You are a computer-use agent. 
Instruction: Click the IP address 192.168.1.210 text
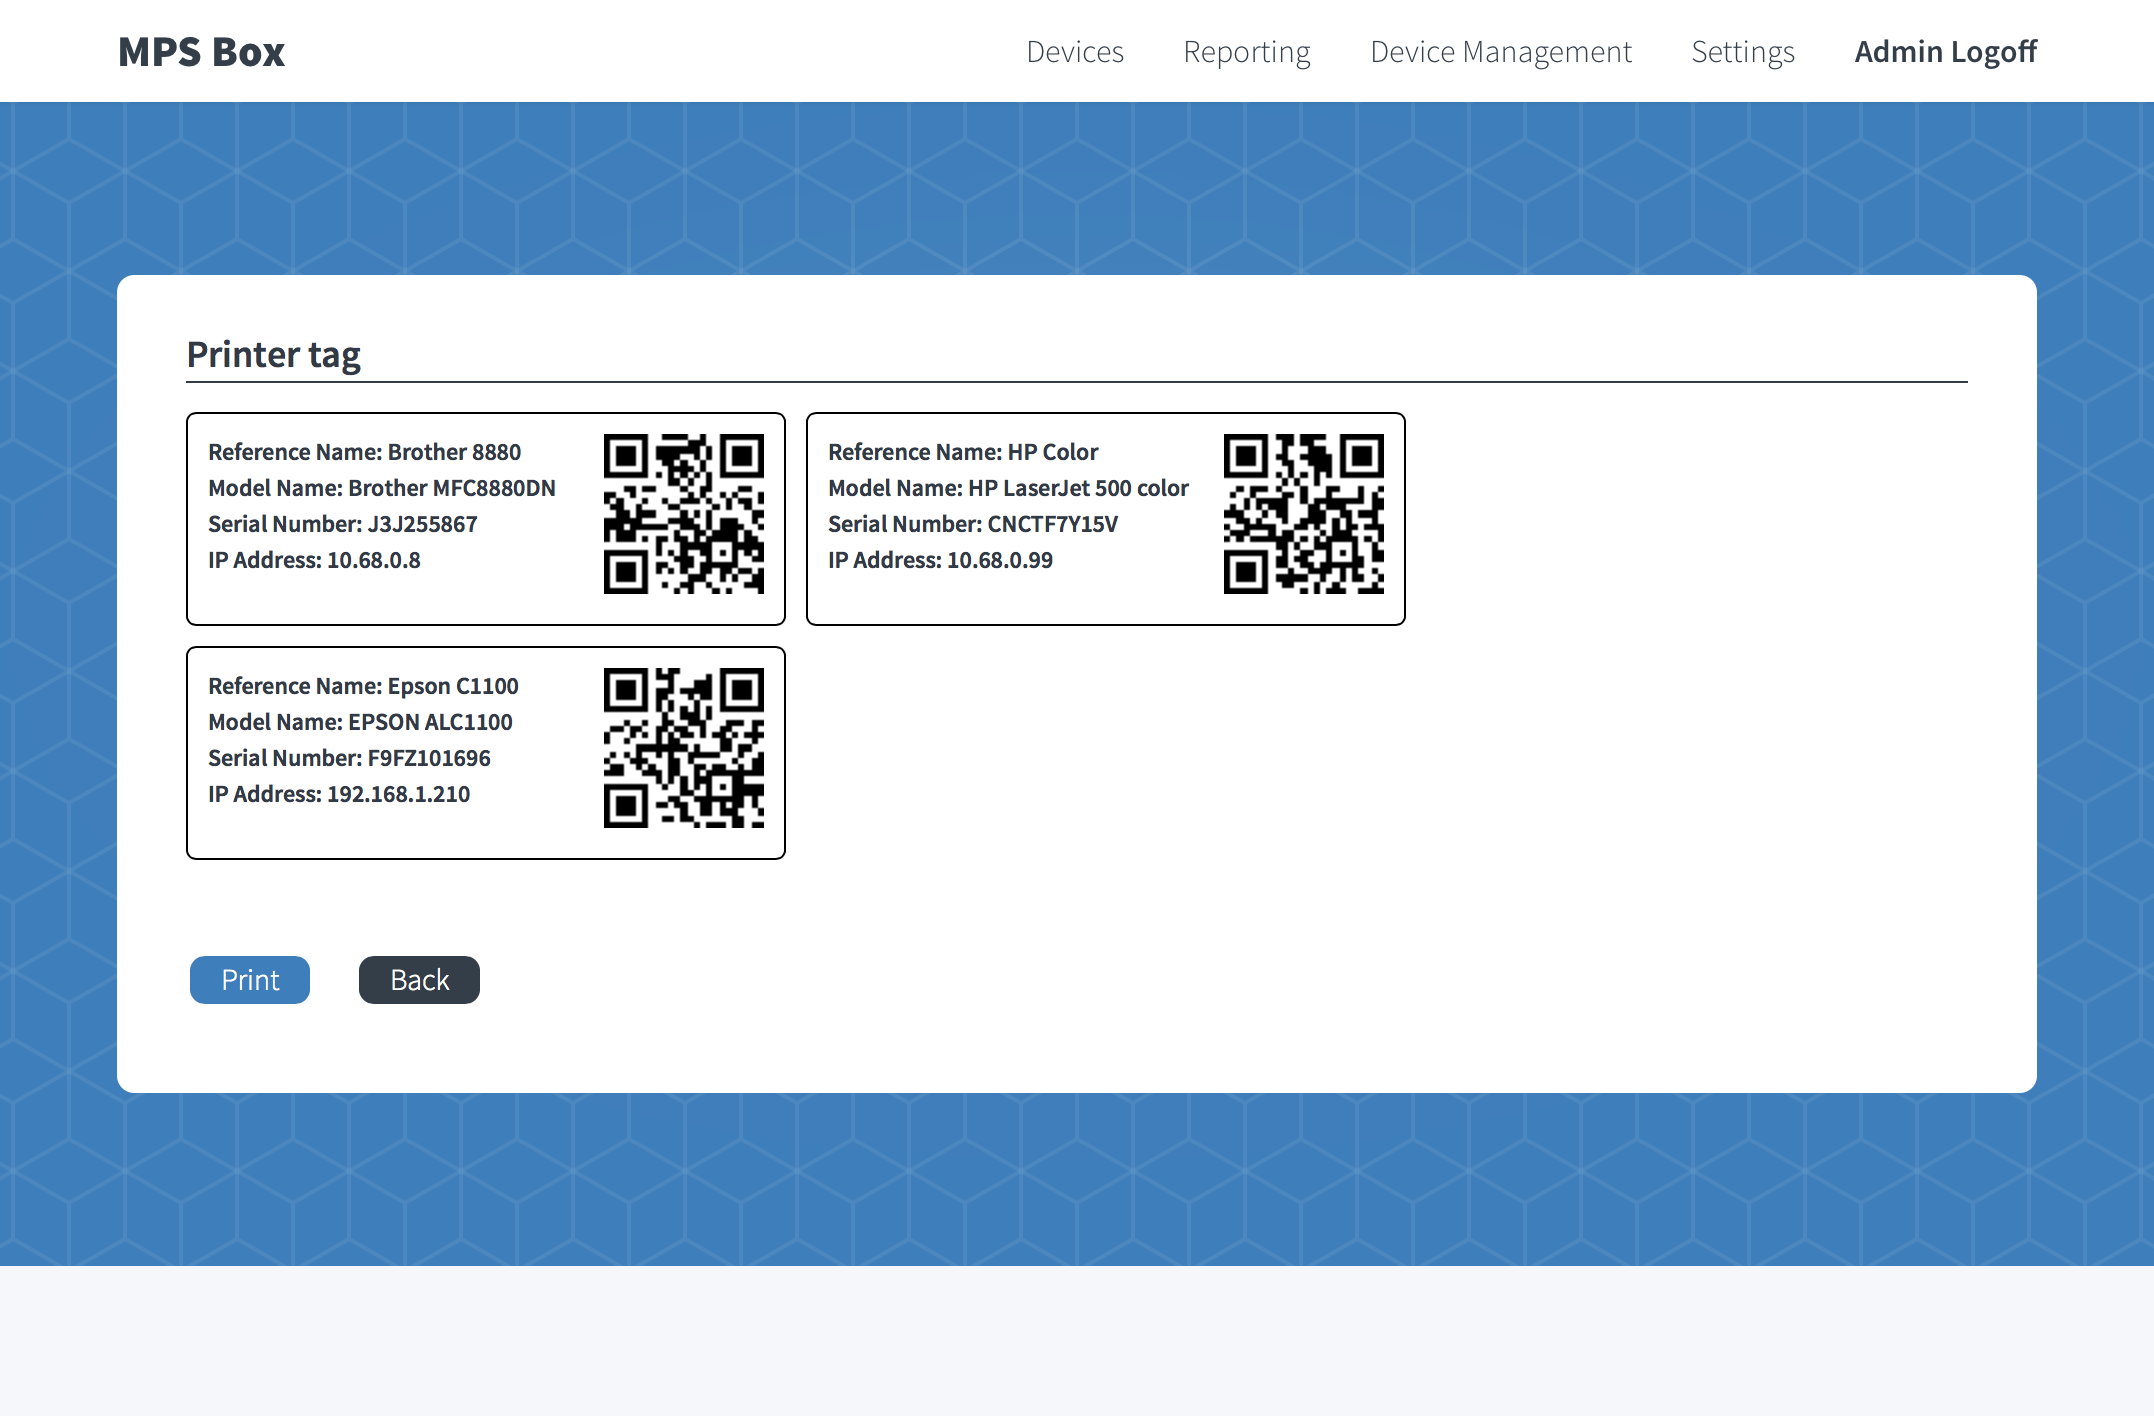[339, 793]
